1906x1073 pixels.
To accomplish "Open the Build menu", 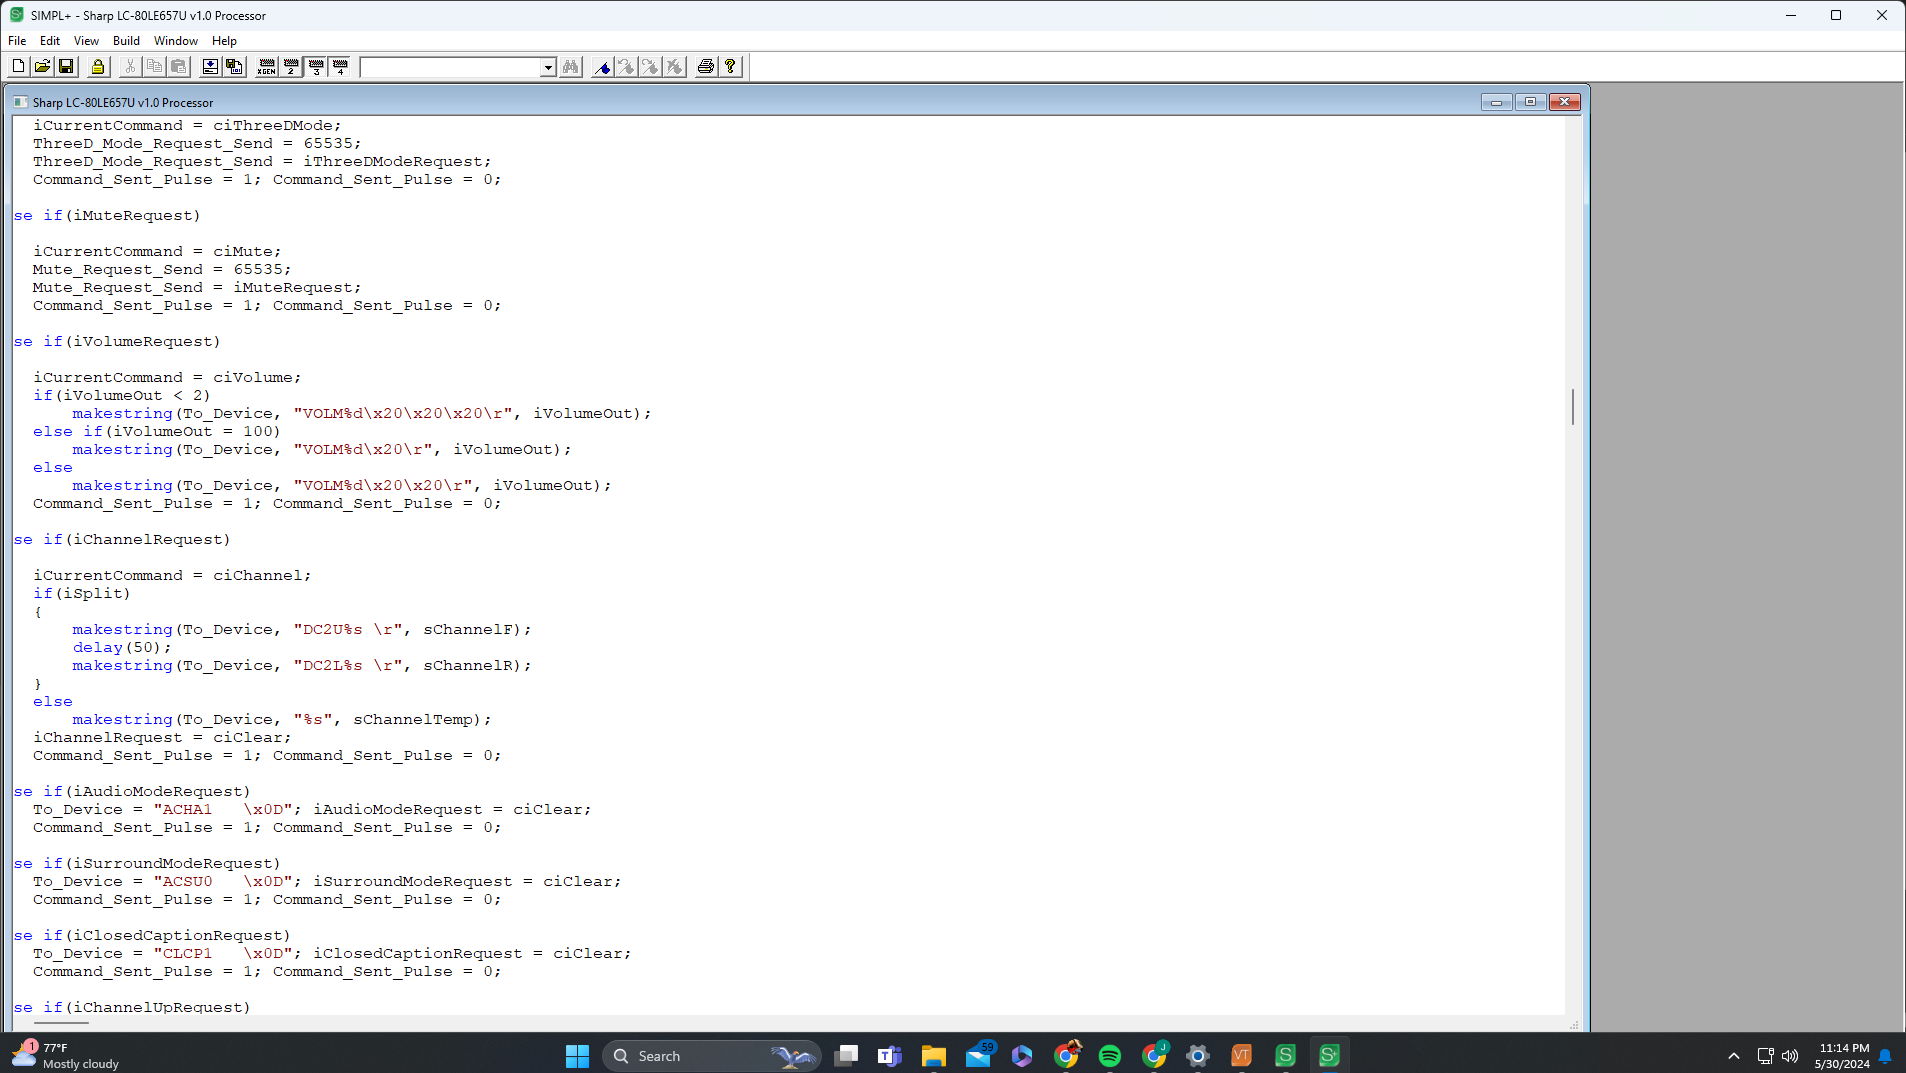I will pyautogui.click(x=126, y=41).
